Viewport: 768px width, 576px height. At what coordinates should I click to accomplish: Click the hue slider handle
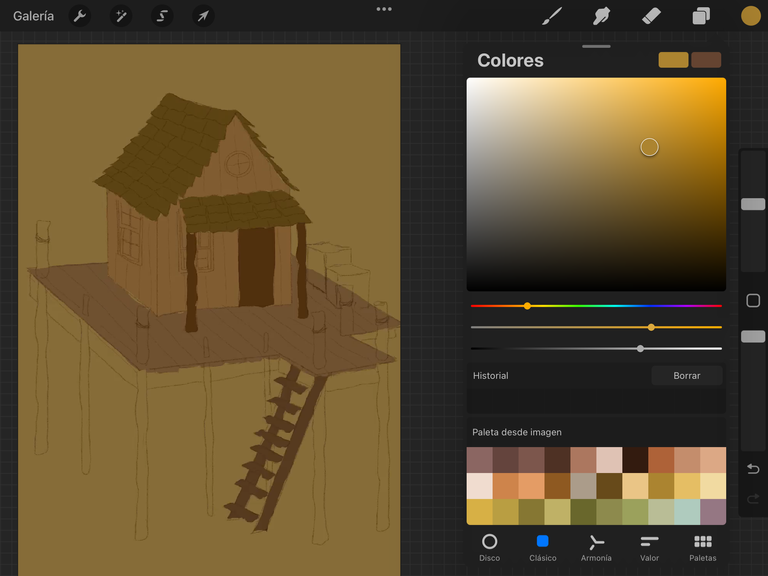[x=527, y=306]
